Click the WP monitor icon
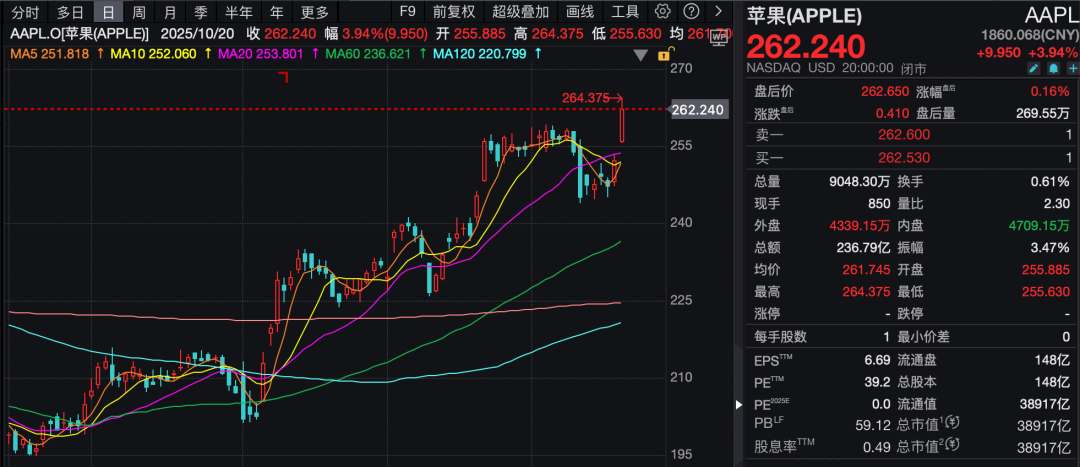The image size is (1080, 467). (x=718, y=38)
